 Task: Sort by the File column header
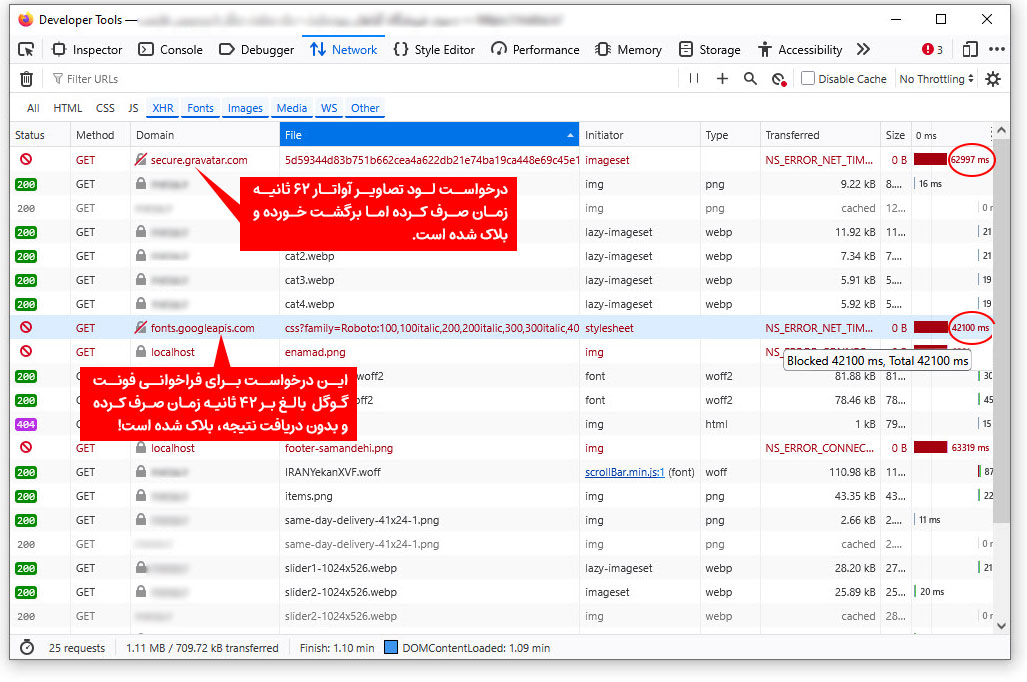point(429,135)
